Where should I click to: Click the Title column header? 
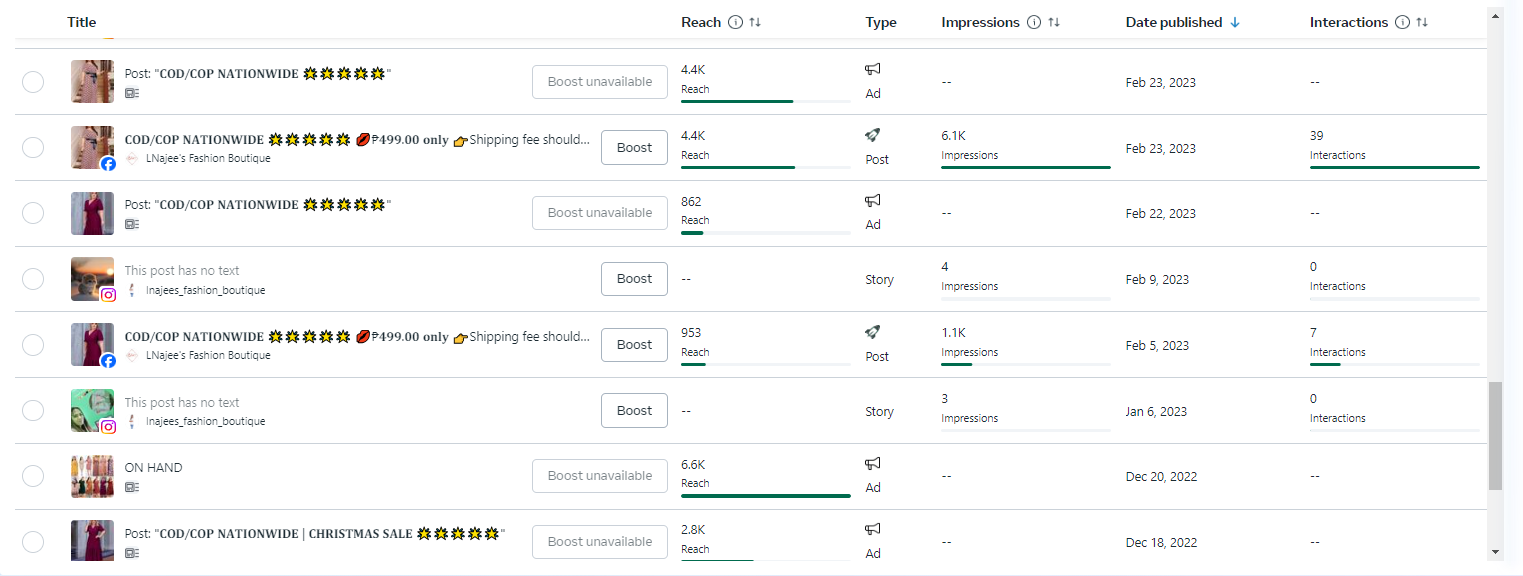click(82, 22)
